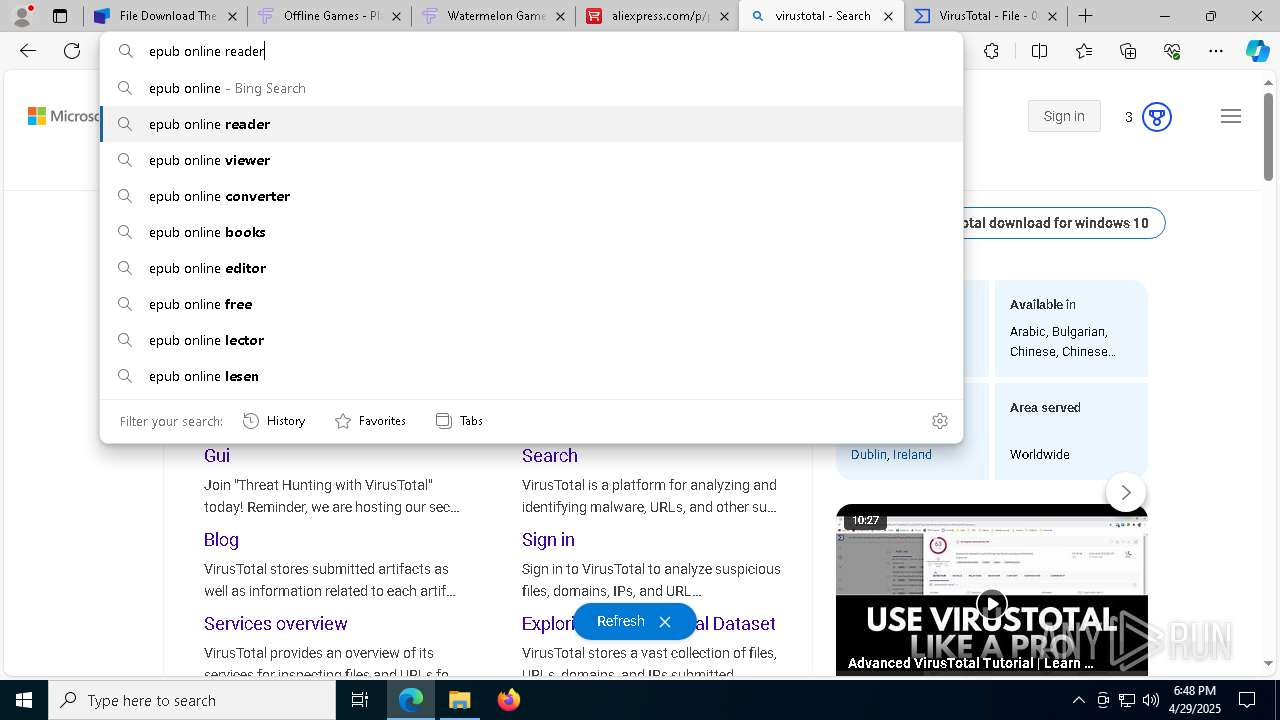Open Edge browser taskbar icon

pyautogui.click(x=411, y=700)
